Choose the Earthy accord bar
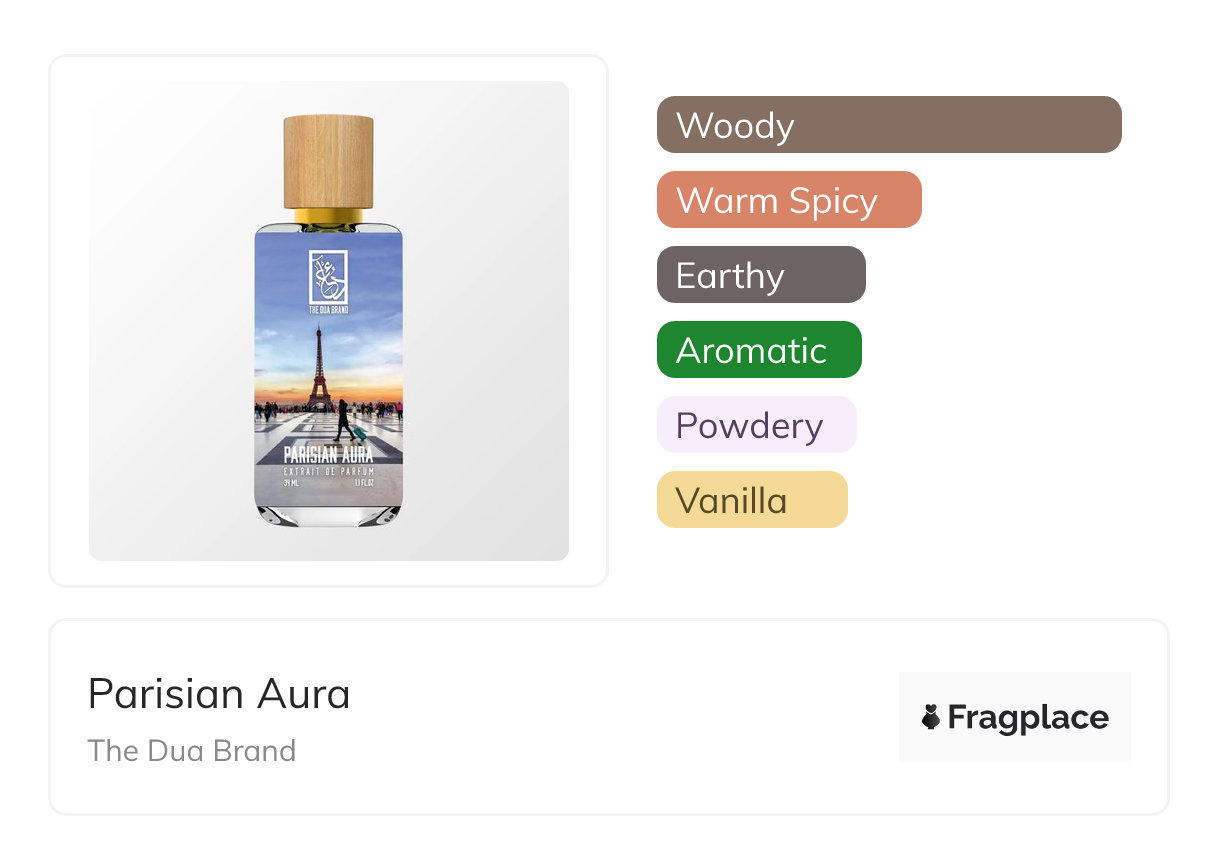 click(x=760, y=275)
